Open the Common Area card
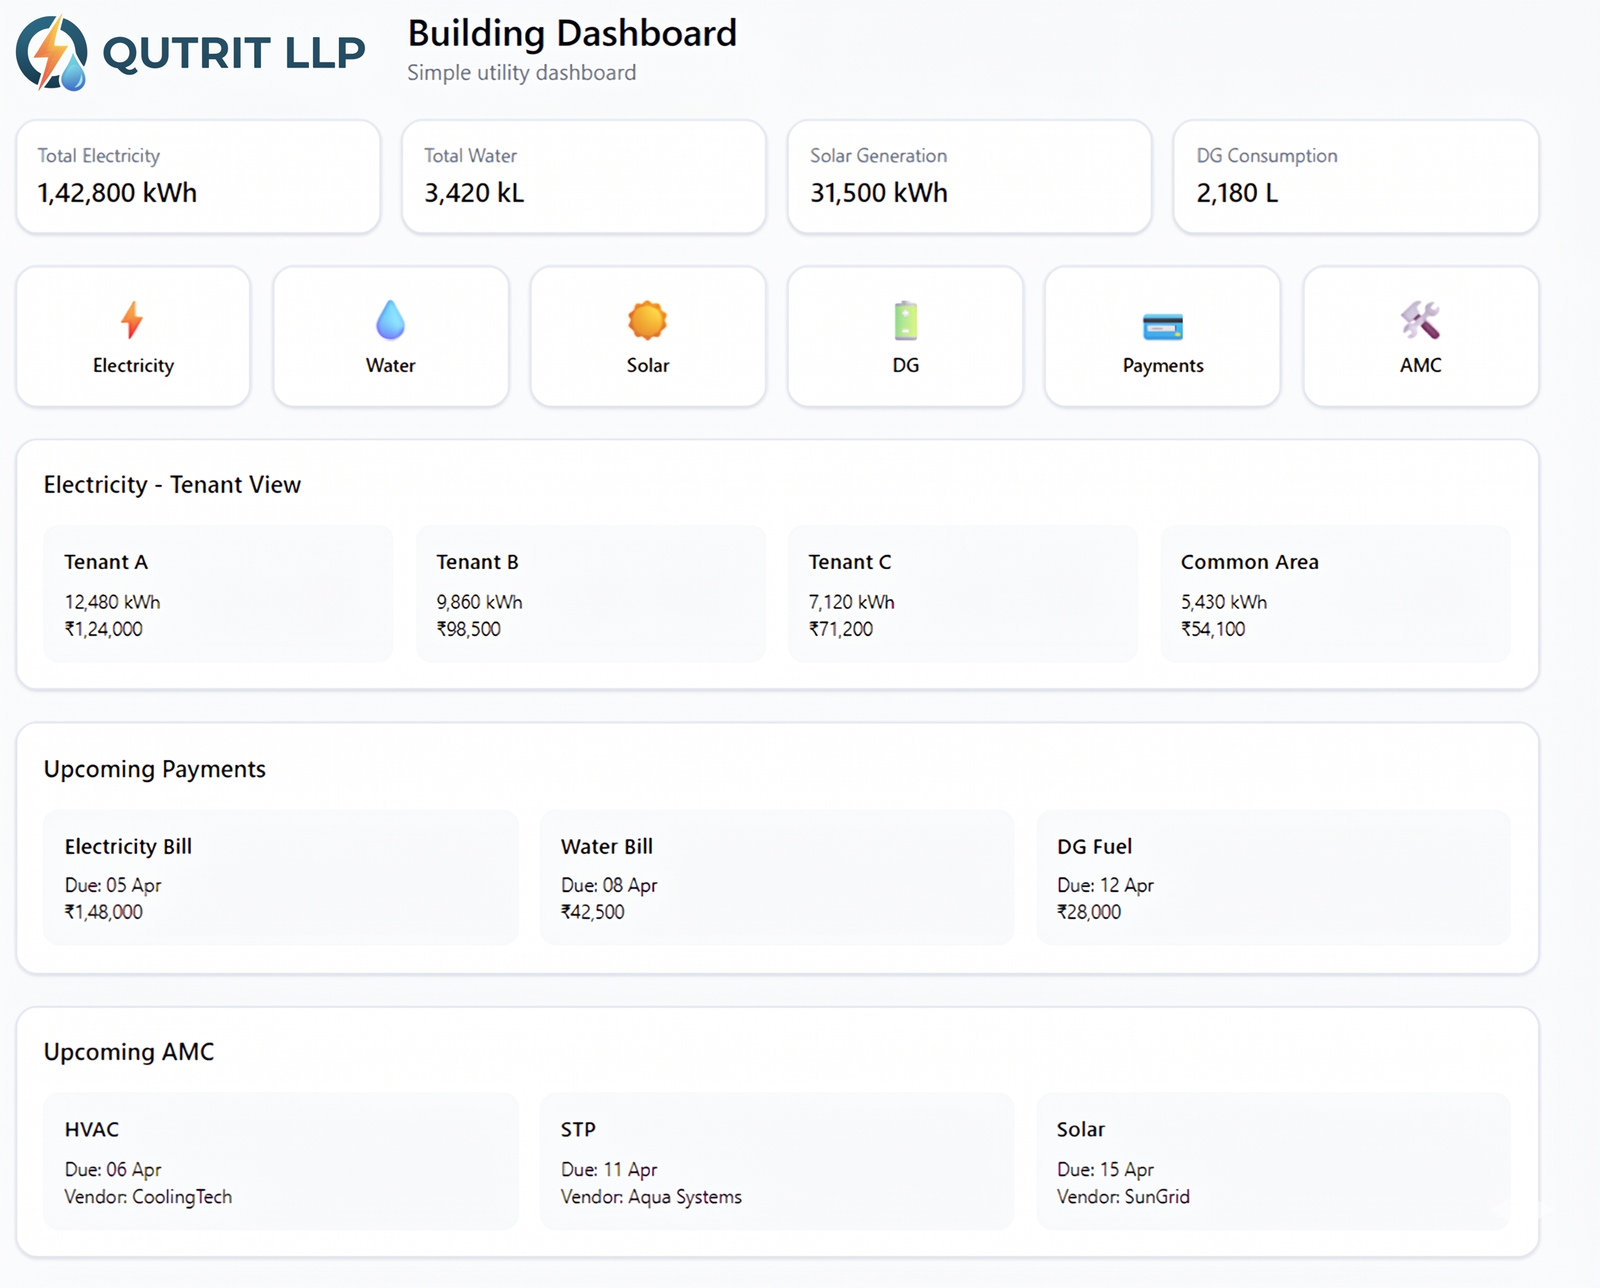1600x1288 pixels. pyautogui.click(x=1335, y=594)
